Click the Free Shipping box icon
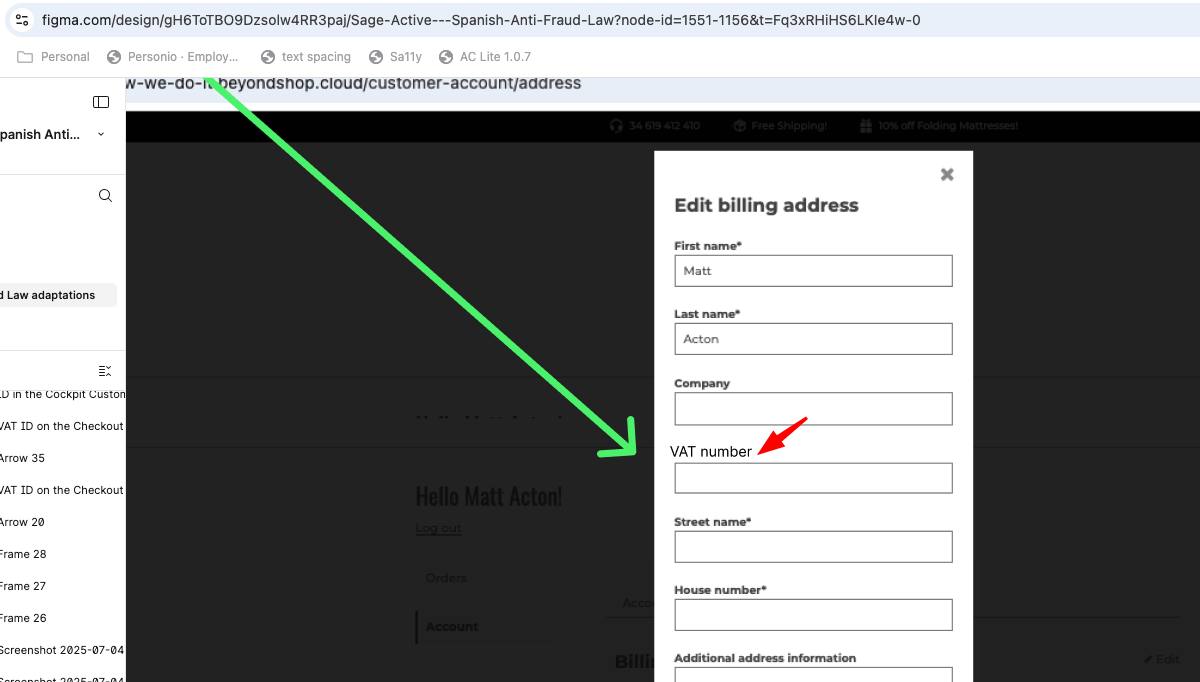The image size is (1200, 682). 739,126
